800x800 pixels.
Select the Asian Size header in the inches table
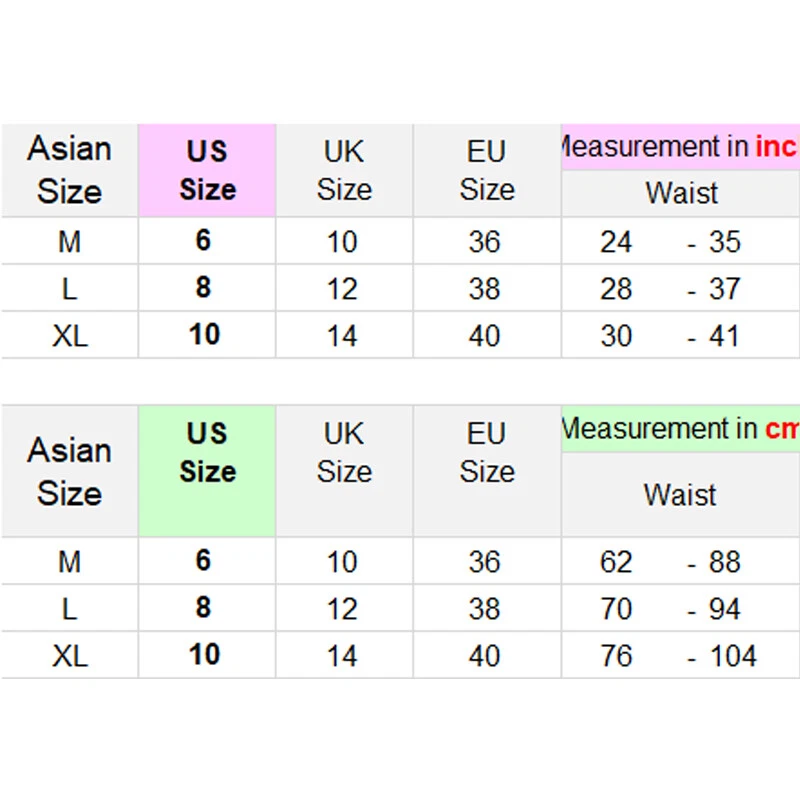pos(69,170)
